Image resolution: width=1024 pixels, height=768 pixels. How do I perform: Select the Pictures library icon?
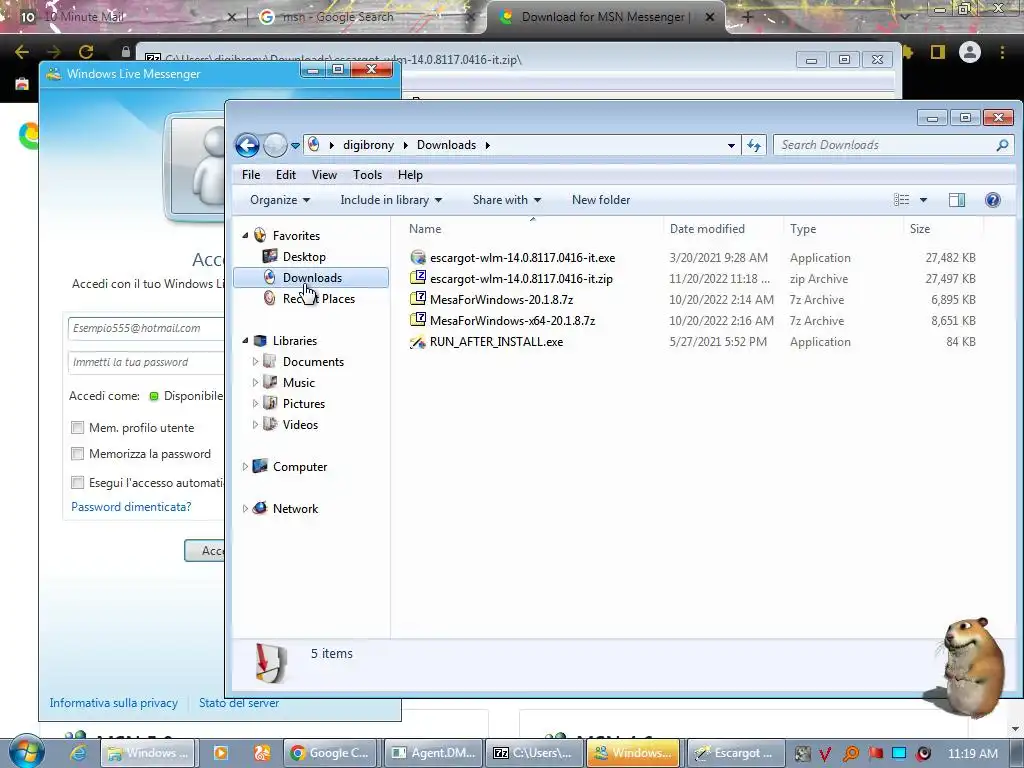coord(270,403)
